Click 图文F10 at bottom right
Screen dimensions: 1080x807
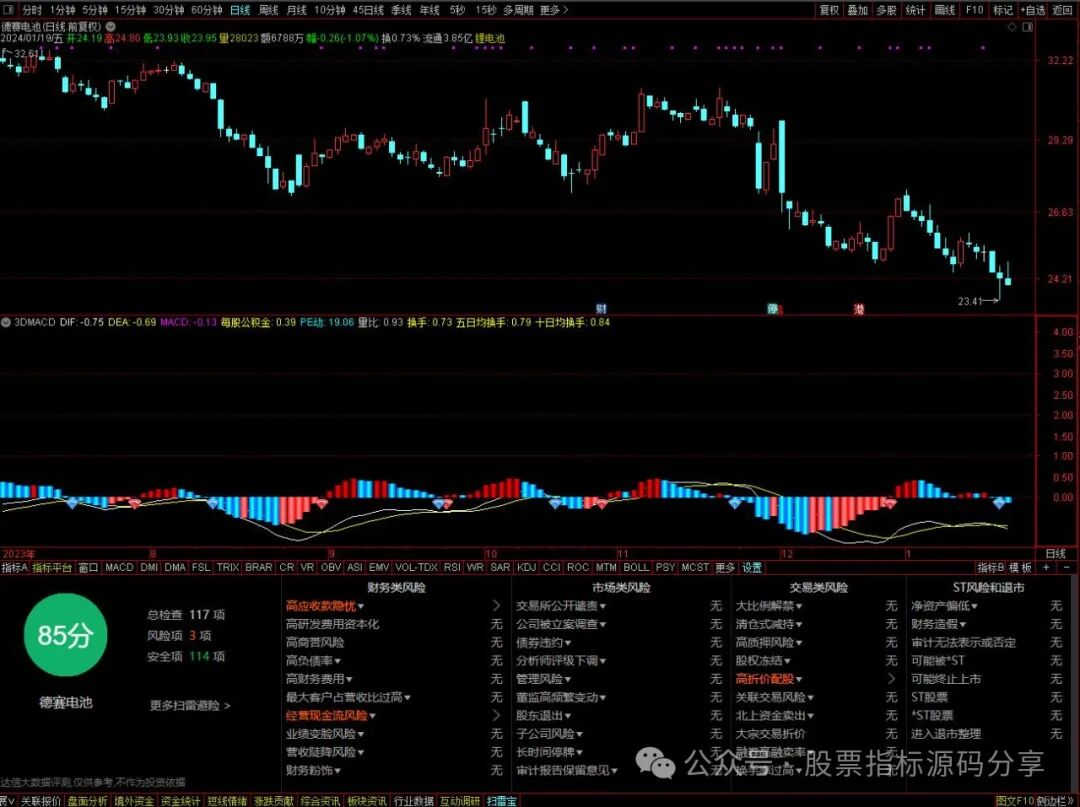1015,801
